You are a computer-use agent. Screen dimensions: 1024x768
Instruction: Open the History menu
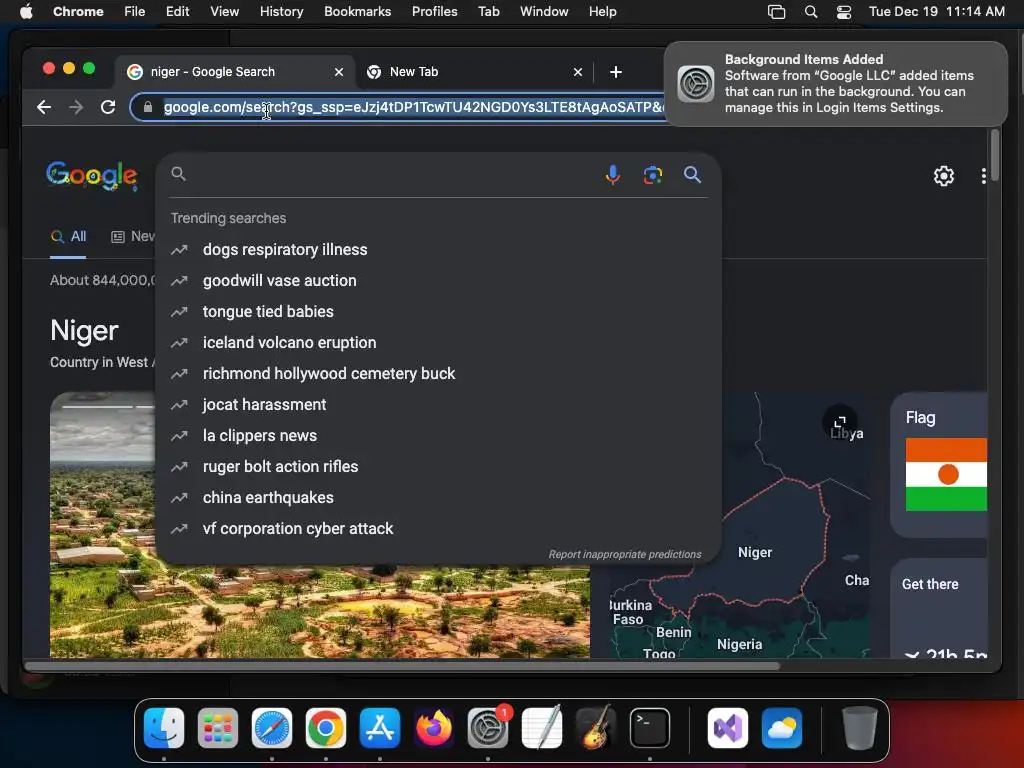tap(281, 12)
